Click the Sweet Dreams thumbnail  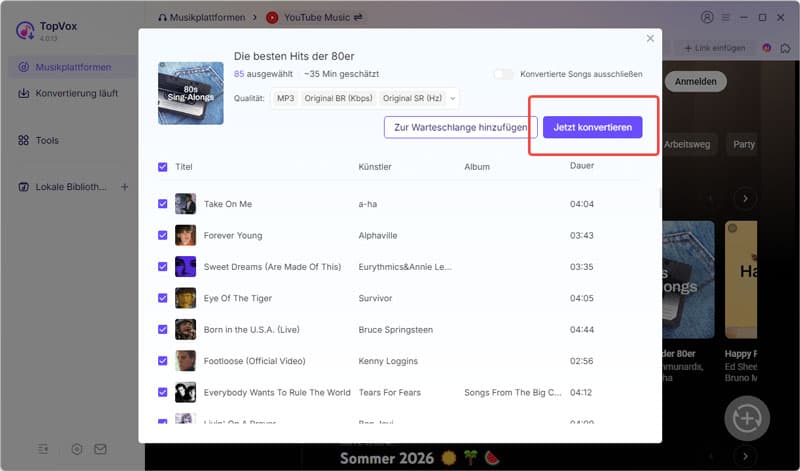tap(185, 266)
